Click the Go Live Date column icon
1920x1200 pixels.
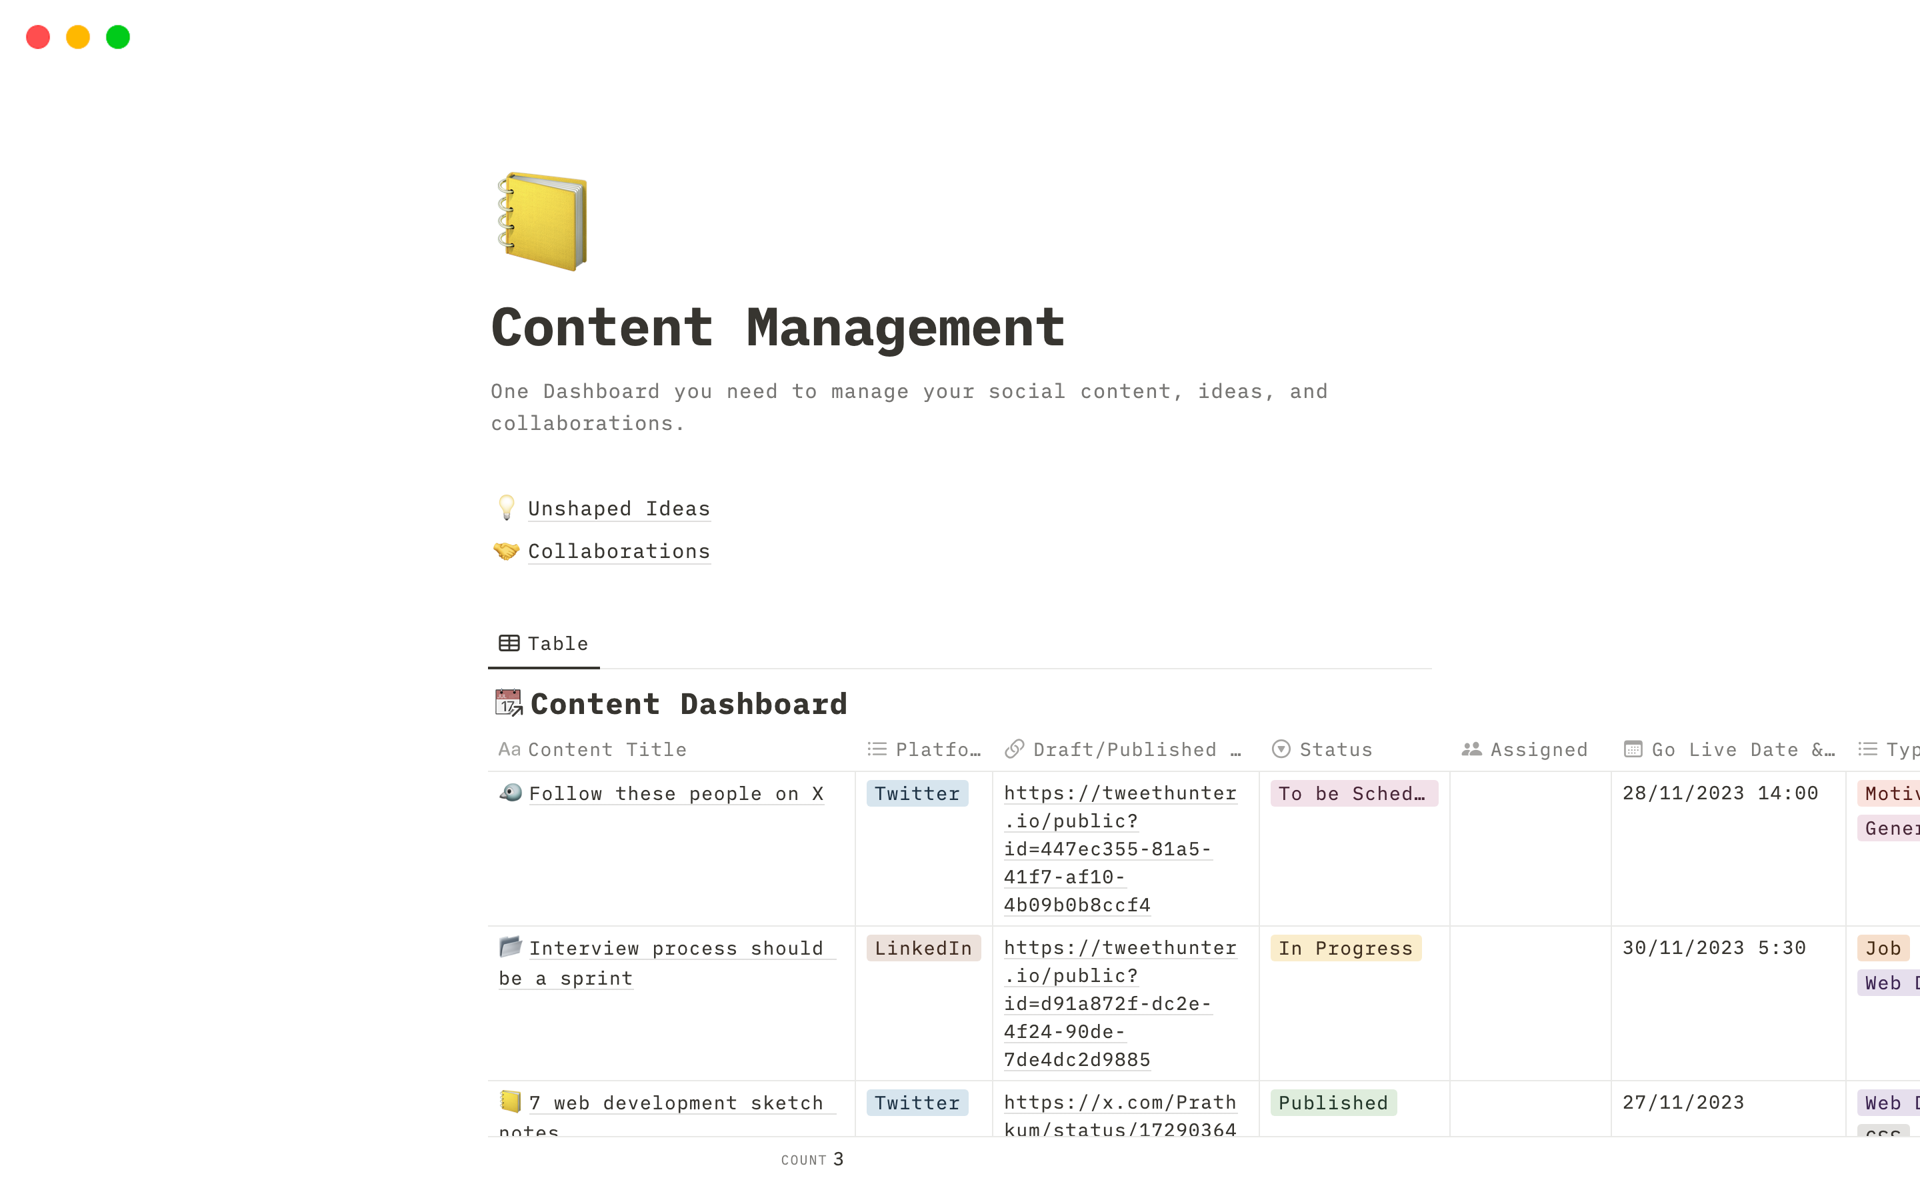coord(1632,748)
